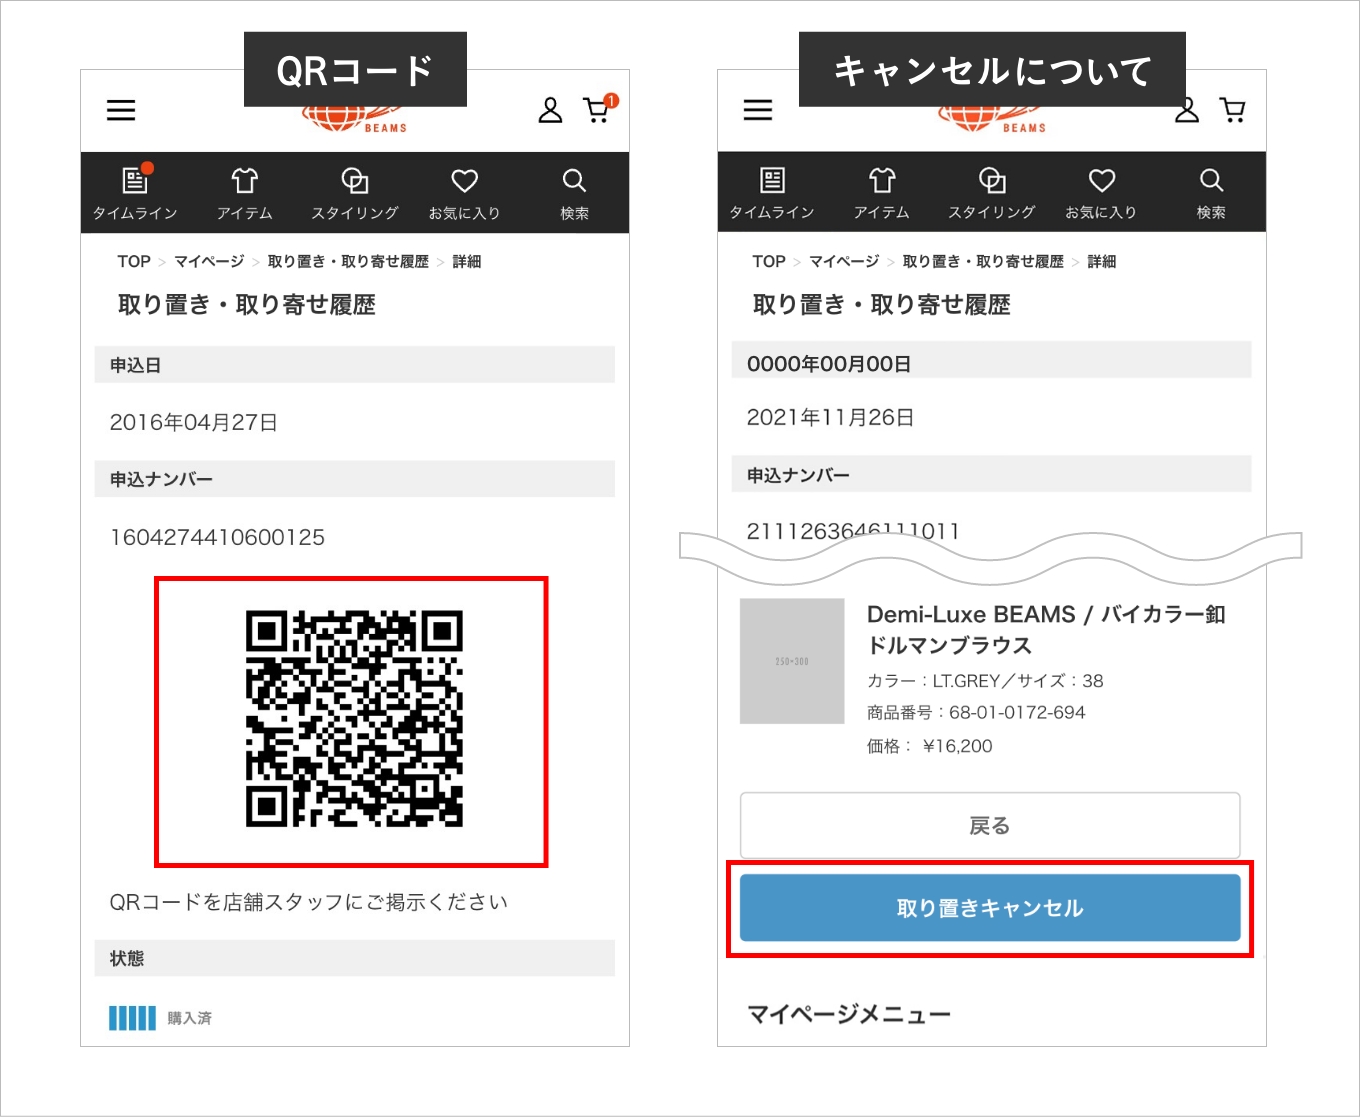The image size is (1360, 1117).
Task: Click 取り置き・取り寄せ履歴 breadcrumb in right screen
Action: (x=983, y=261)
